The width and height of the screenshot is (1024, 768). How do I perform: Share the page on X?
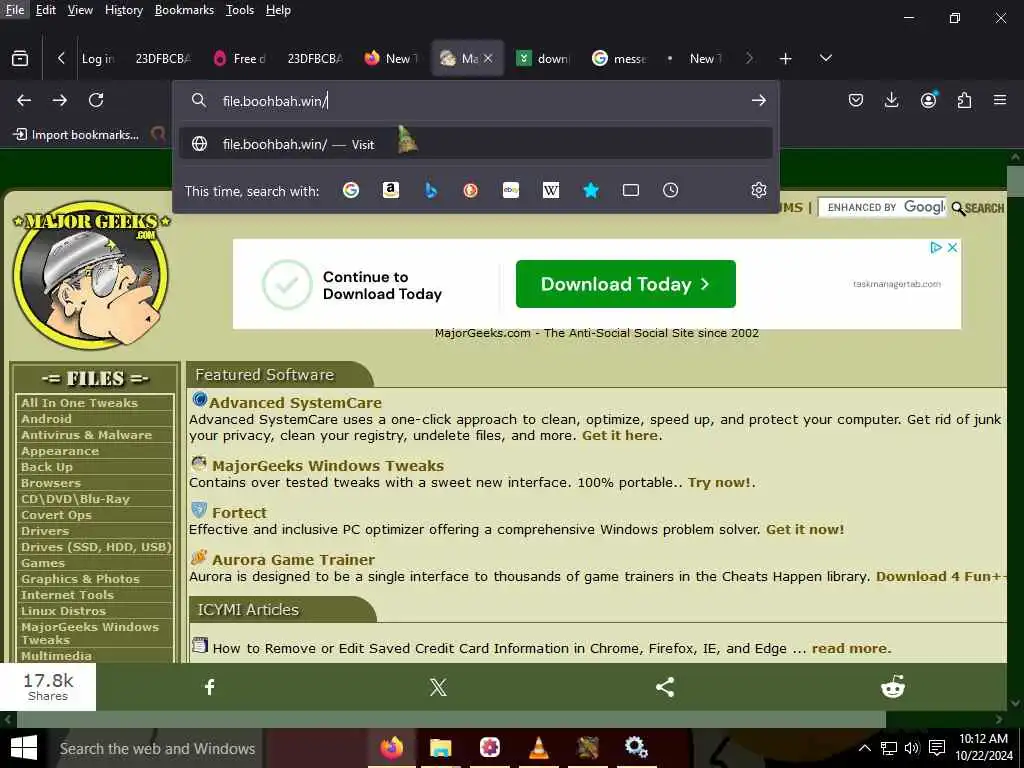[438, 686]
